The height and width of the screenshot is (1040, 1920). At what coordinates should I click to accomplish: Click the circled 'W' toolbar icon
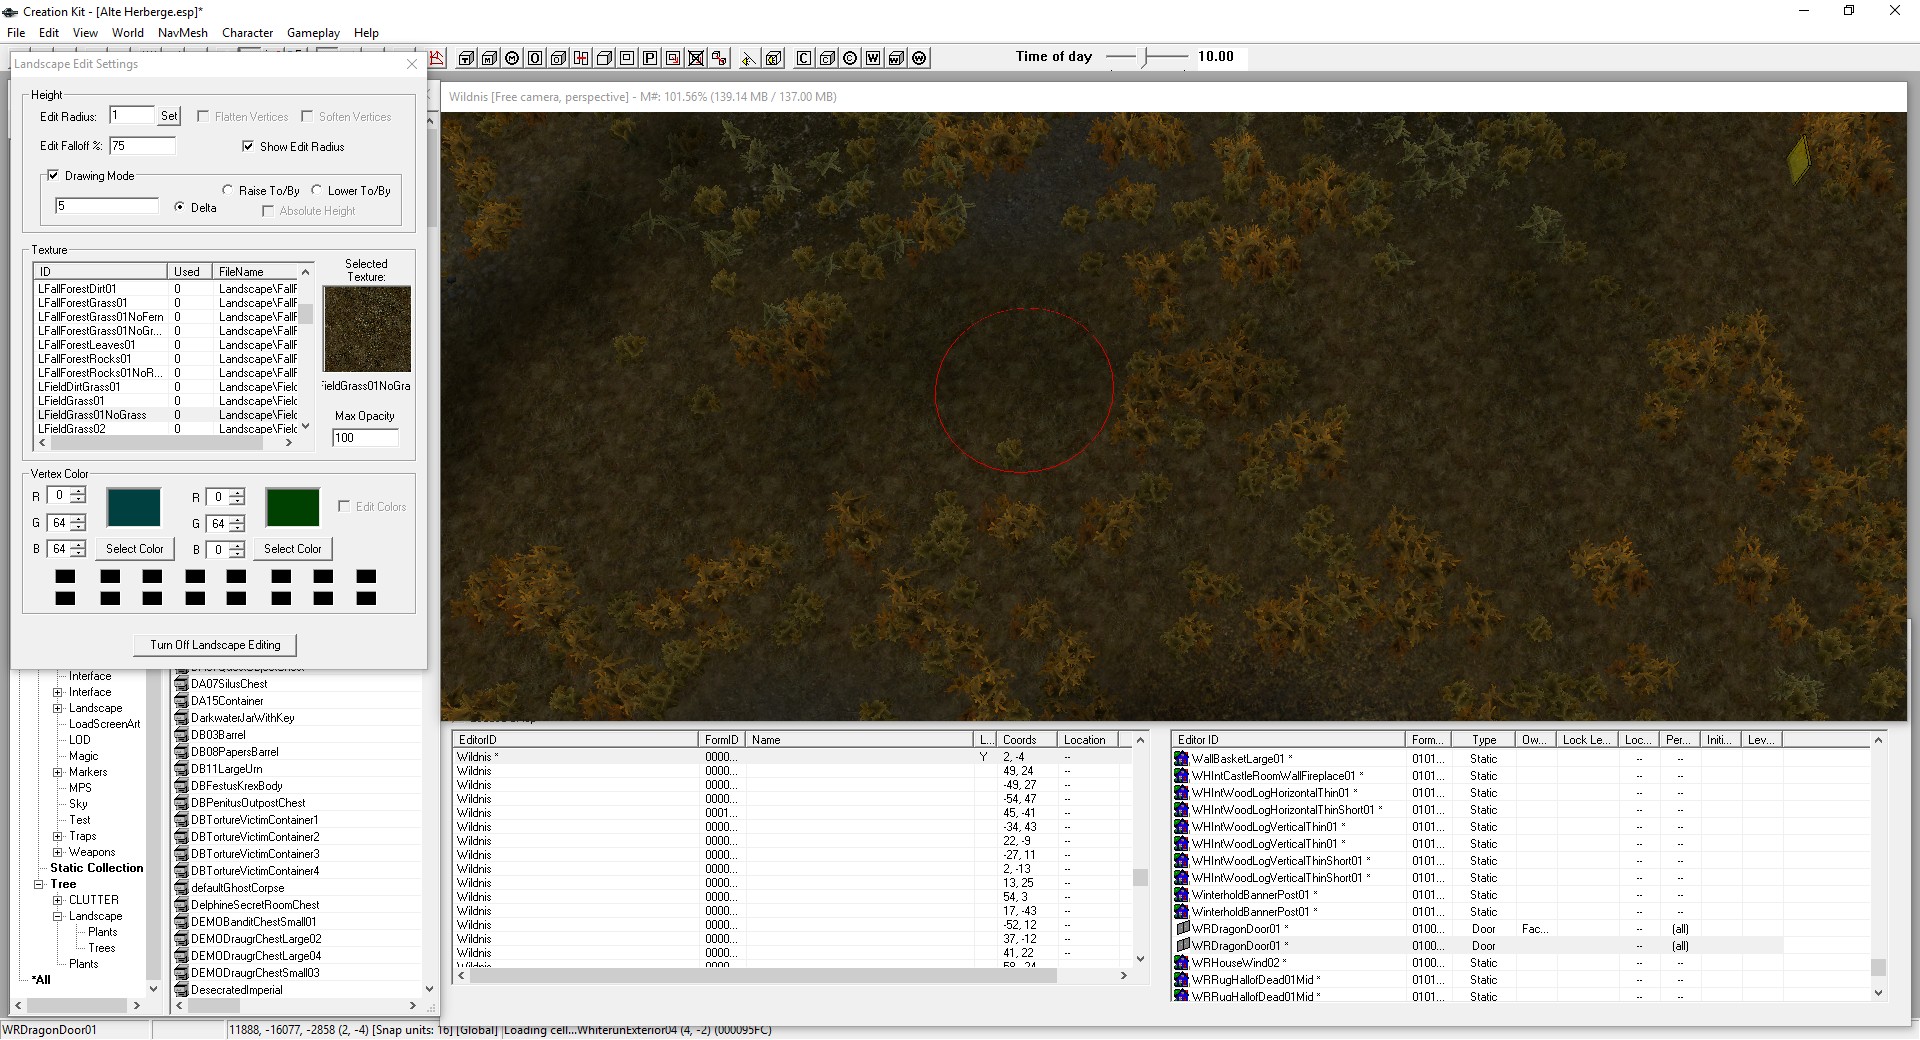[x=919, y=58]
